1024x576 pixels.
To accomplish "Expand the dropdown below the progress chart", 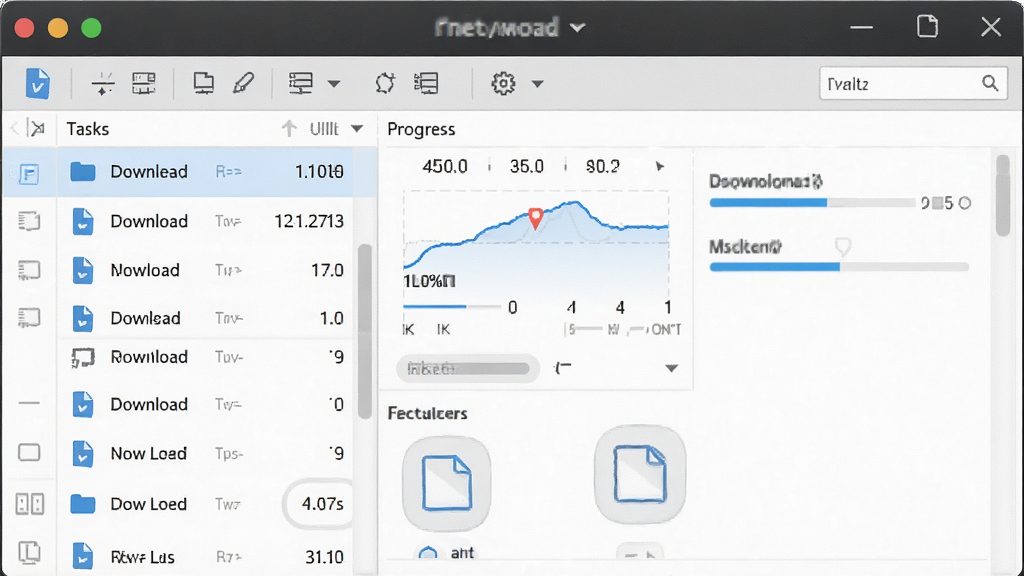I will [x=671, y=368].
